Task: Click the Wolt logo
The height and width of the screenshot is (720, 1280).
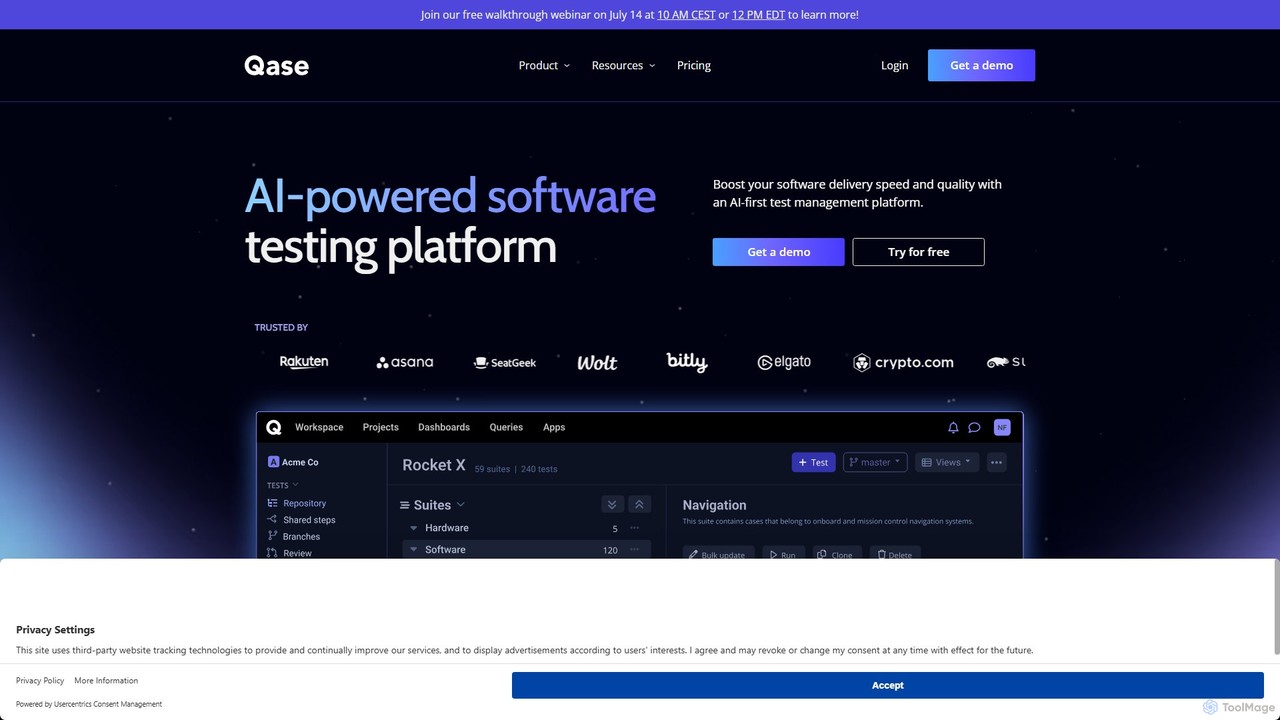Action: pos(597,362)
